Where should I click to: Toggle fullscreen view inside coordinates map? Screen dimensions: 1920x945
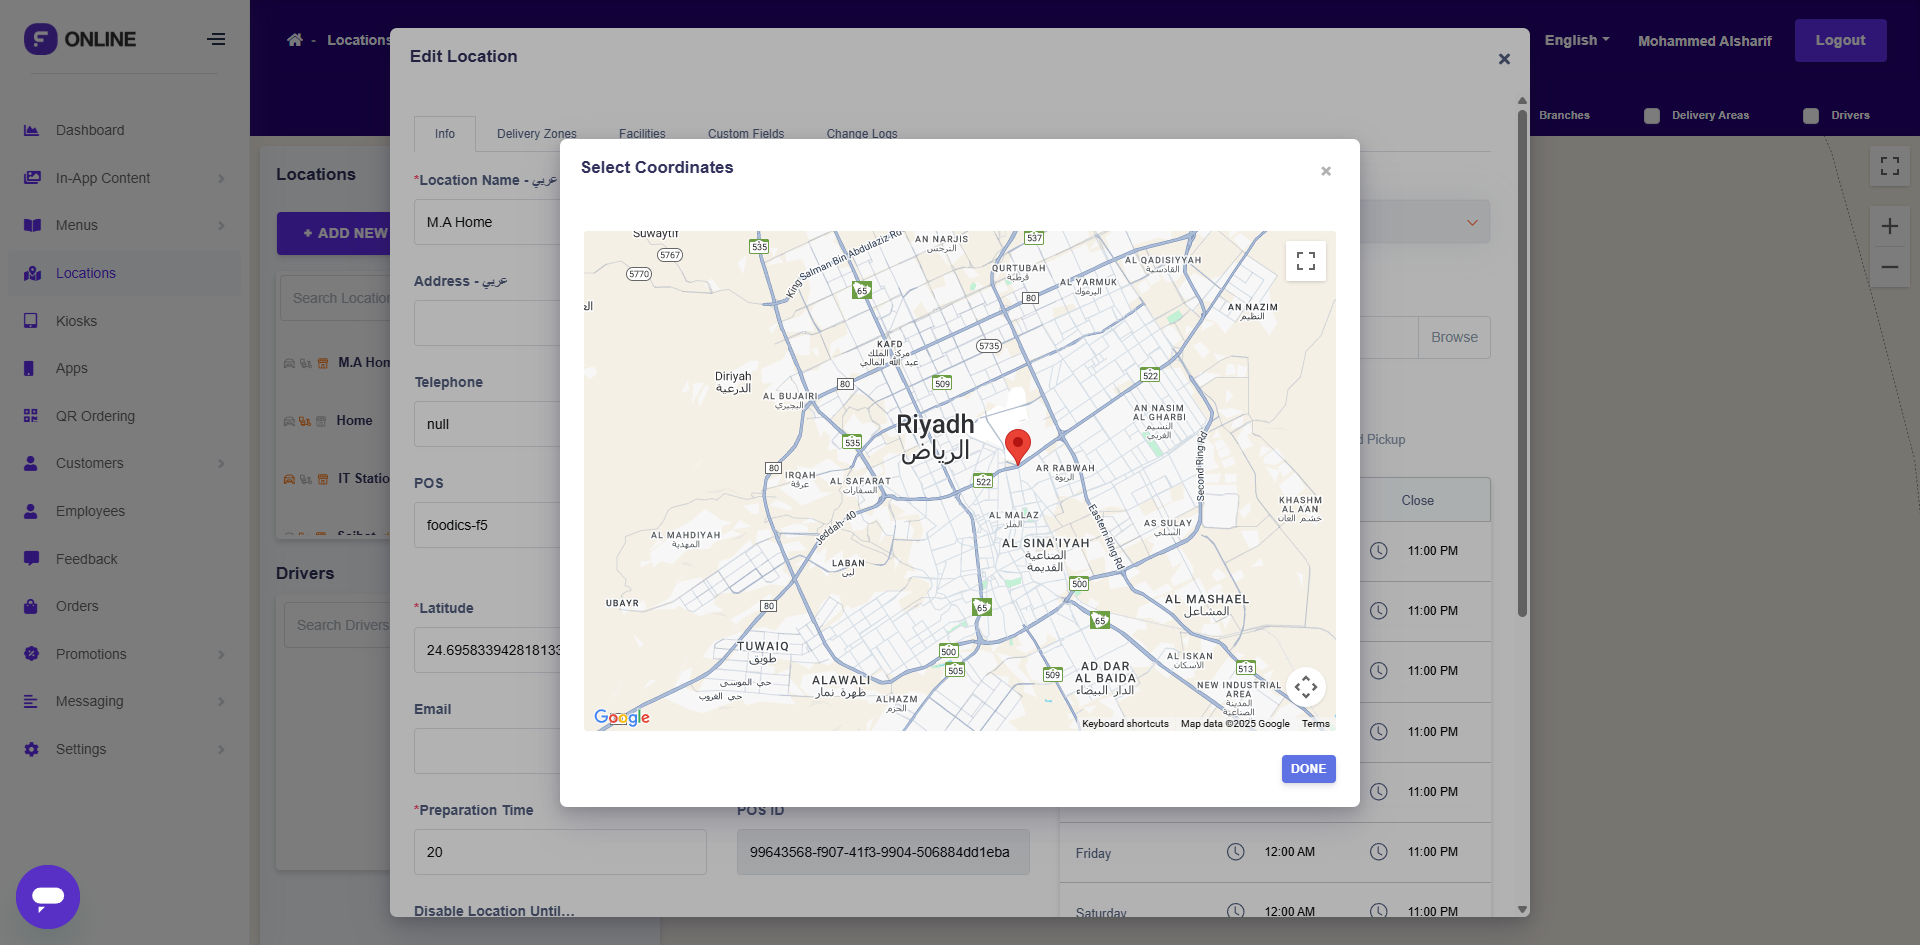pos(1305,261)
